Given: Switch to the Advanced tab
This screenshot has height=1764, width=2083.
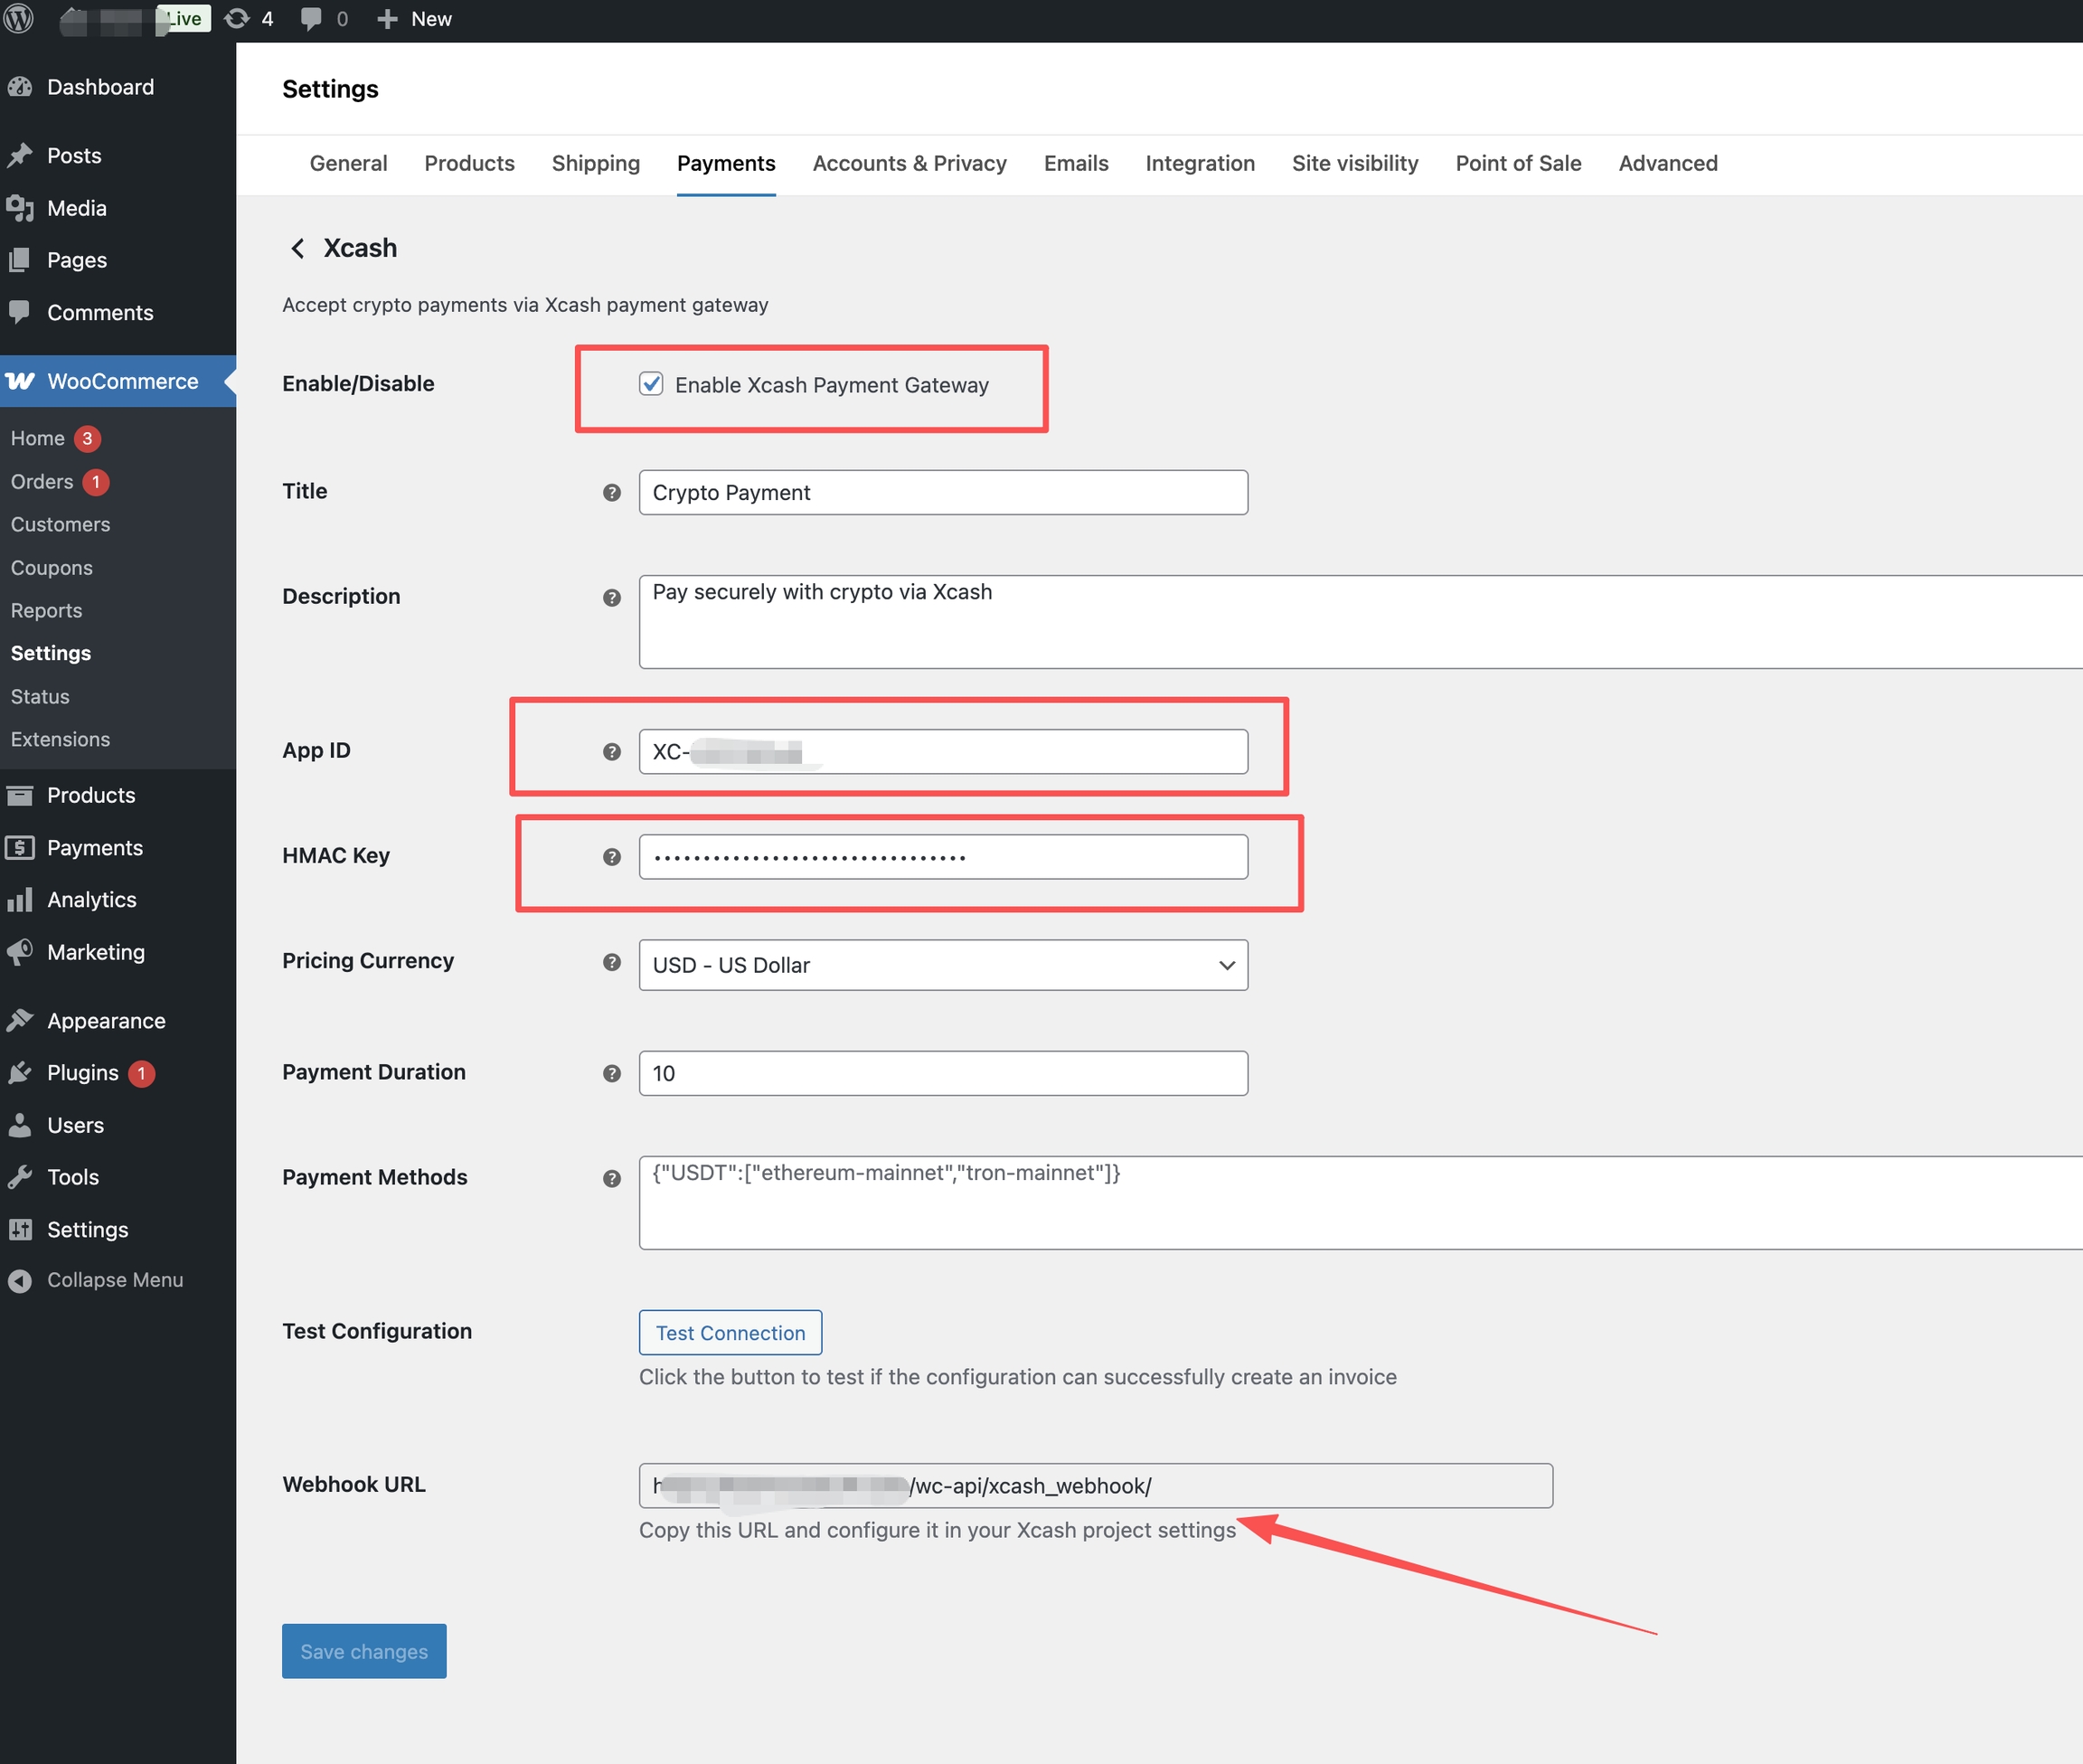Looking at the screenshot, I should (1667, 163).
